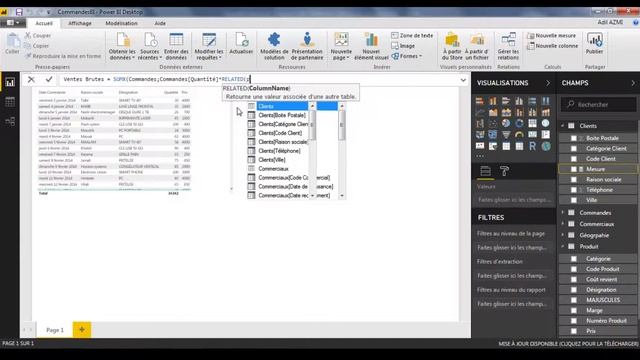Viewport: 640px width, 360px height.
Task: Insert a Nouvel élément visuel
Action: point(371,46)
